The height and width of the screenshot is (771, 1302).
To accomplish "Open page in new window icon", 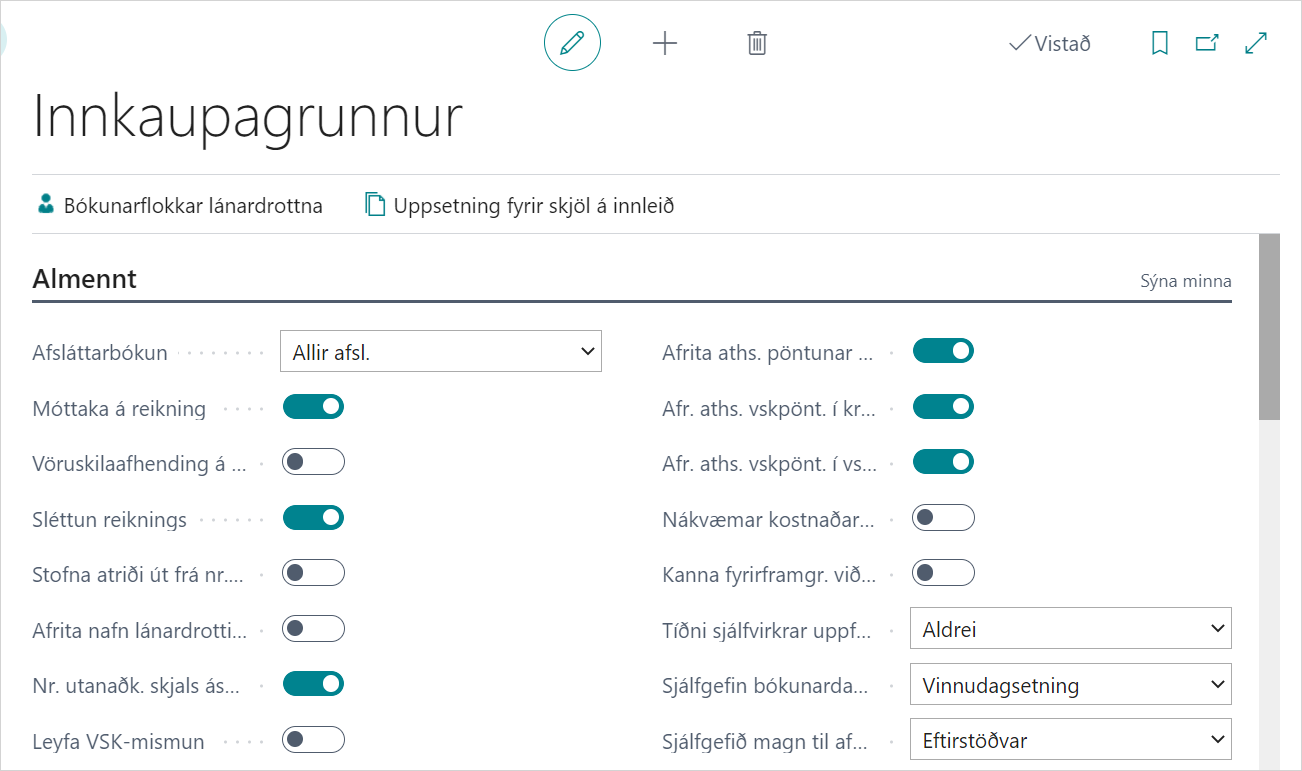I will (1207, 43).
